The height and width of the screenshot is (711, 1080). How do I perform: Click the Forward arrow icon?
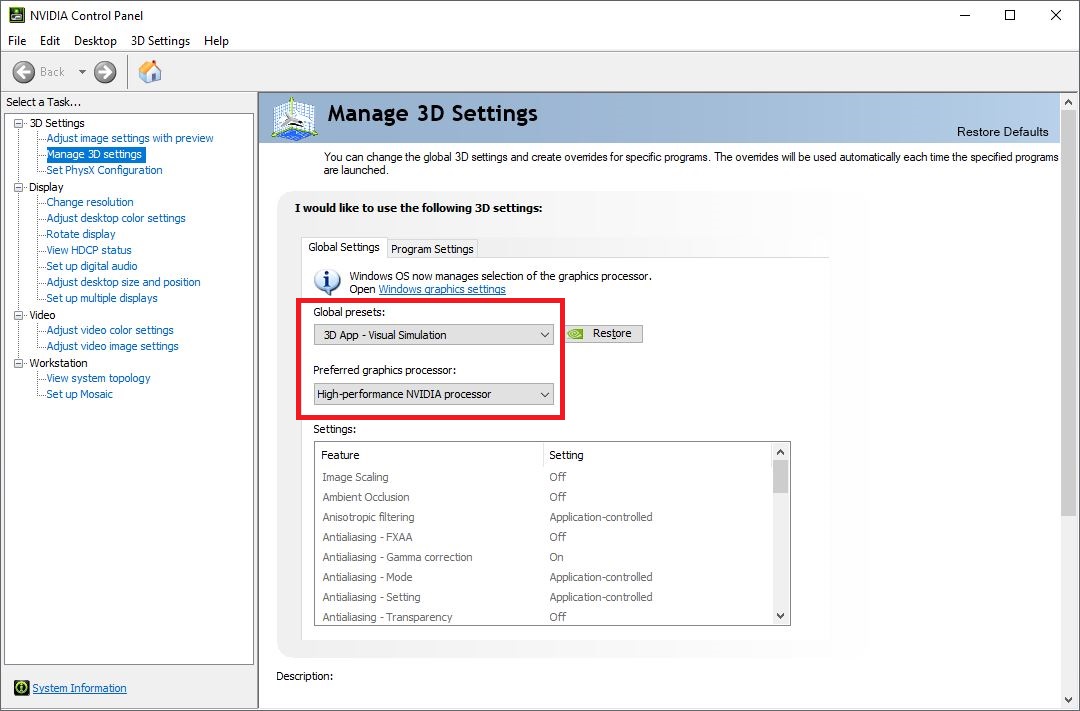(105, 72)
